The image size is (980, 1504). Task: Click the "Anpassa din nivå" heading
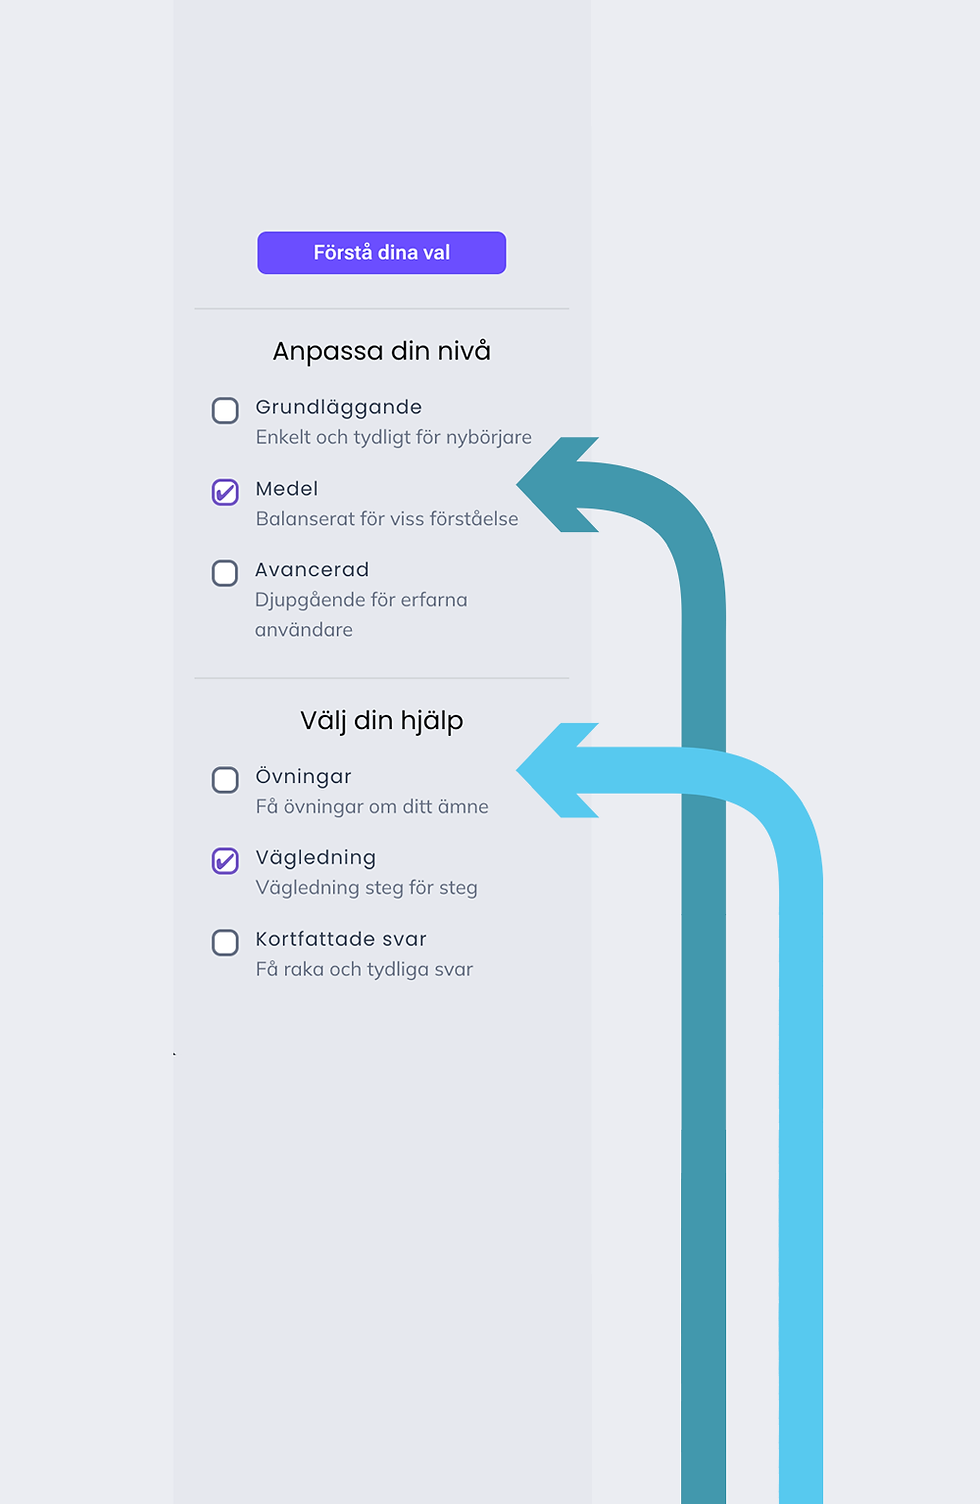(x=381, y=351)
